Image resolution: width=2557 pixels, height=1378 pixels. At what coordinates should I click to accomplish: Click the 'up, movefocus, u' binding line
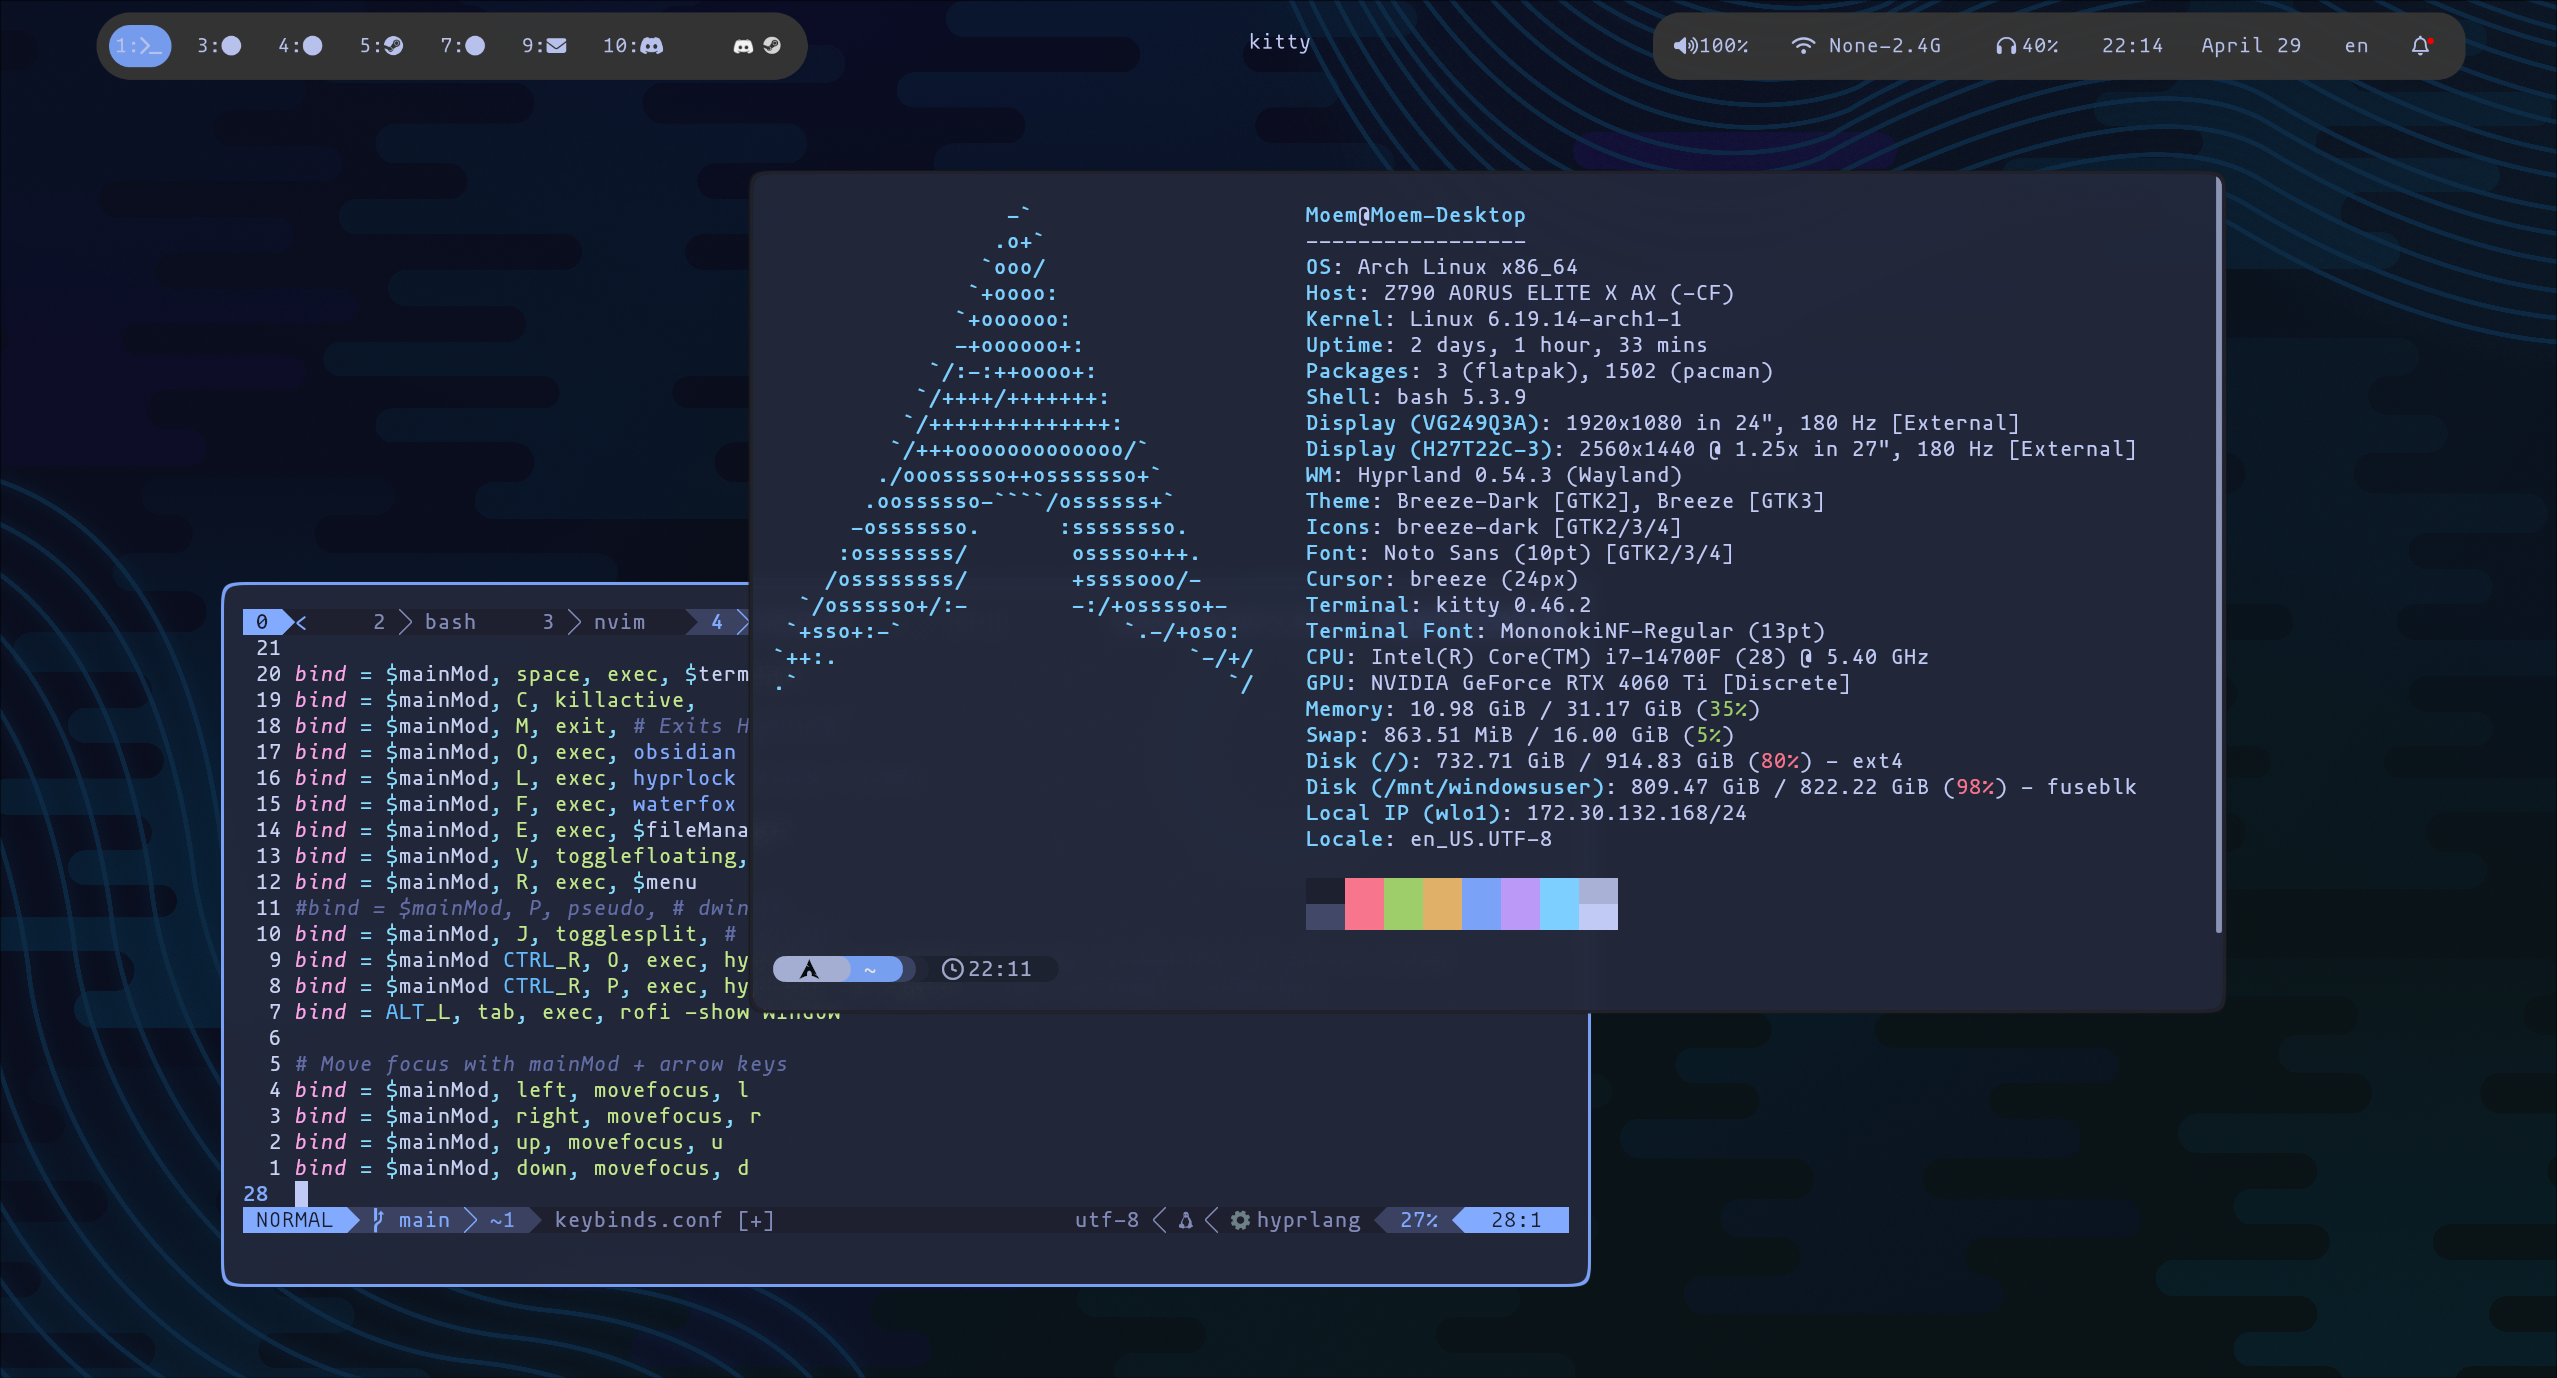click(x=508, y=1142)
